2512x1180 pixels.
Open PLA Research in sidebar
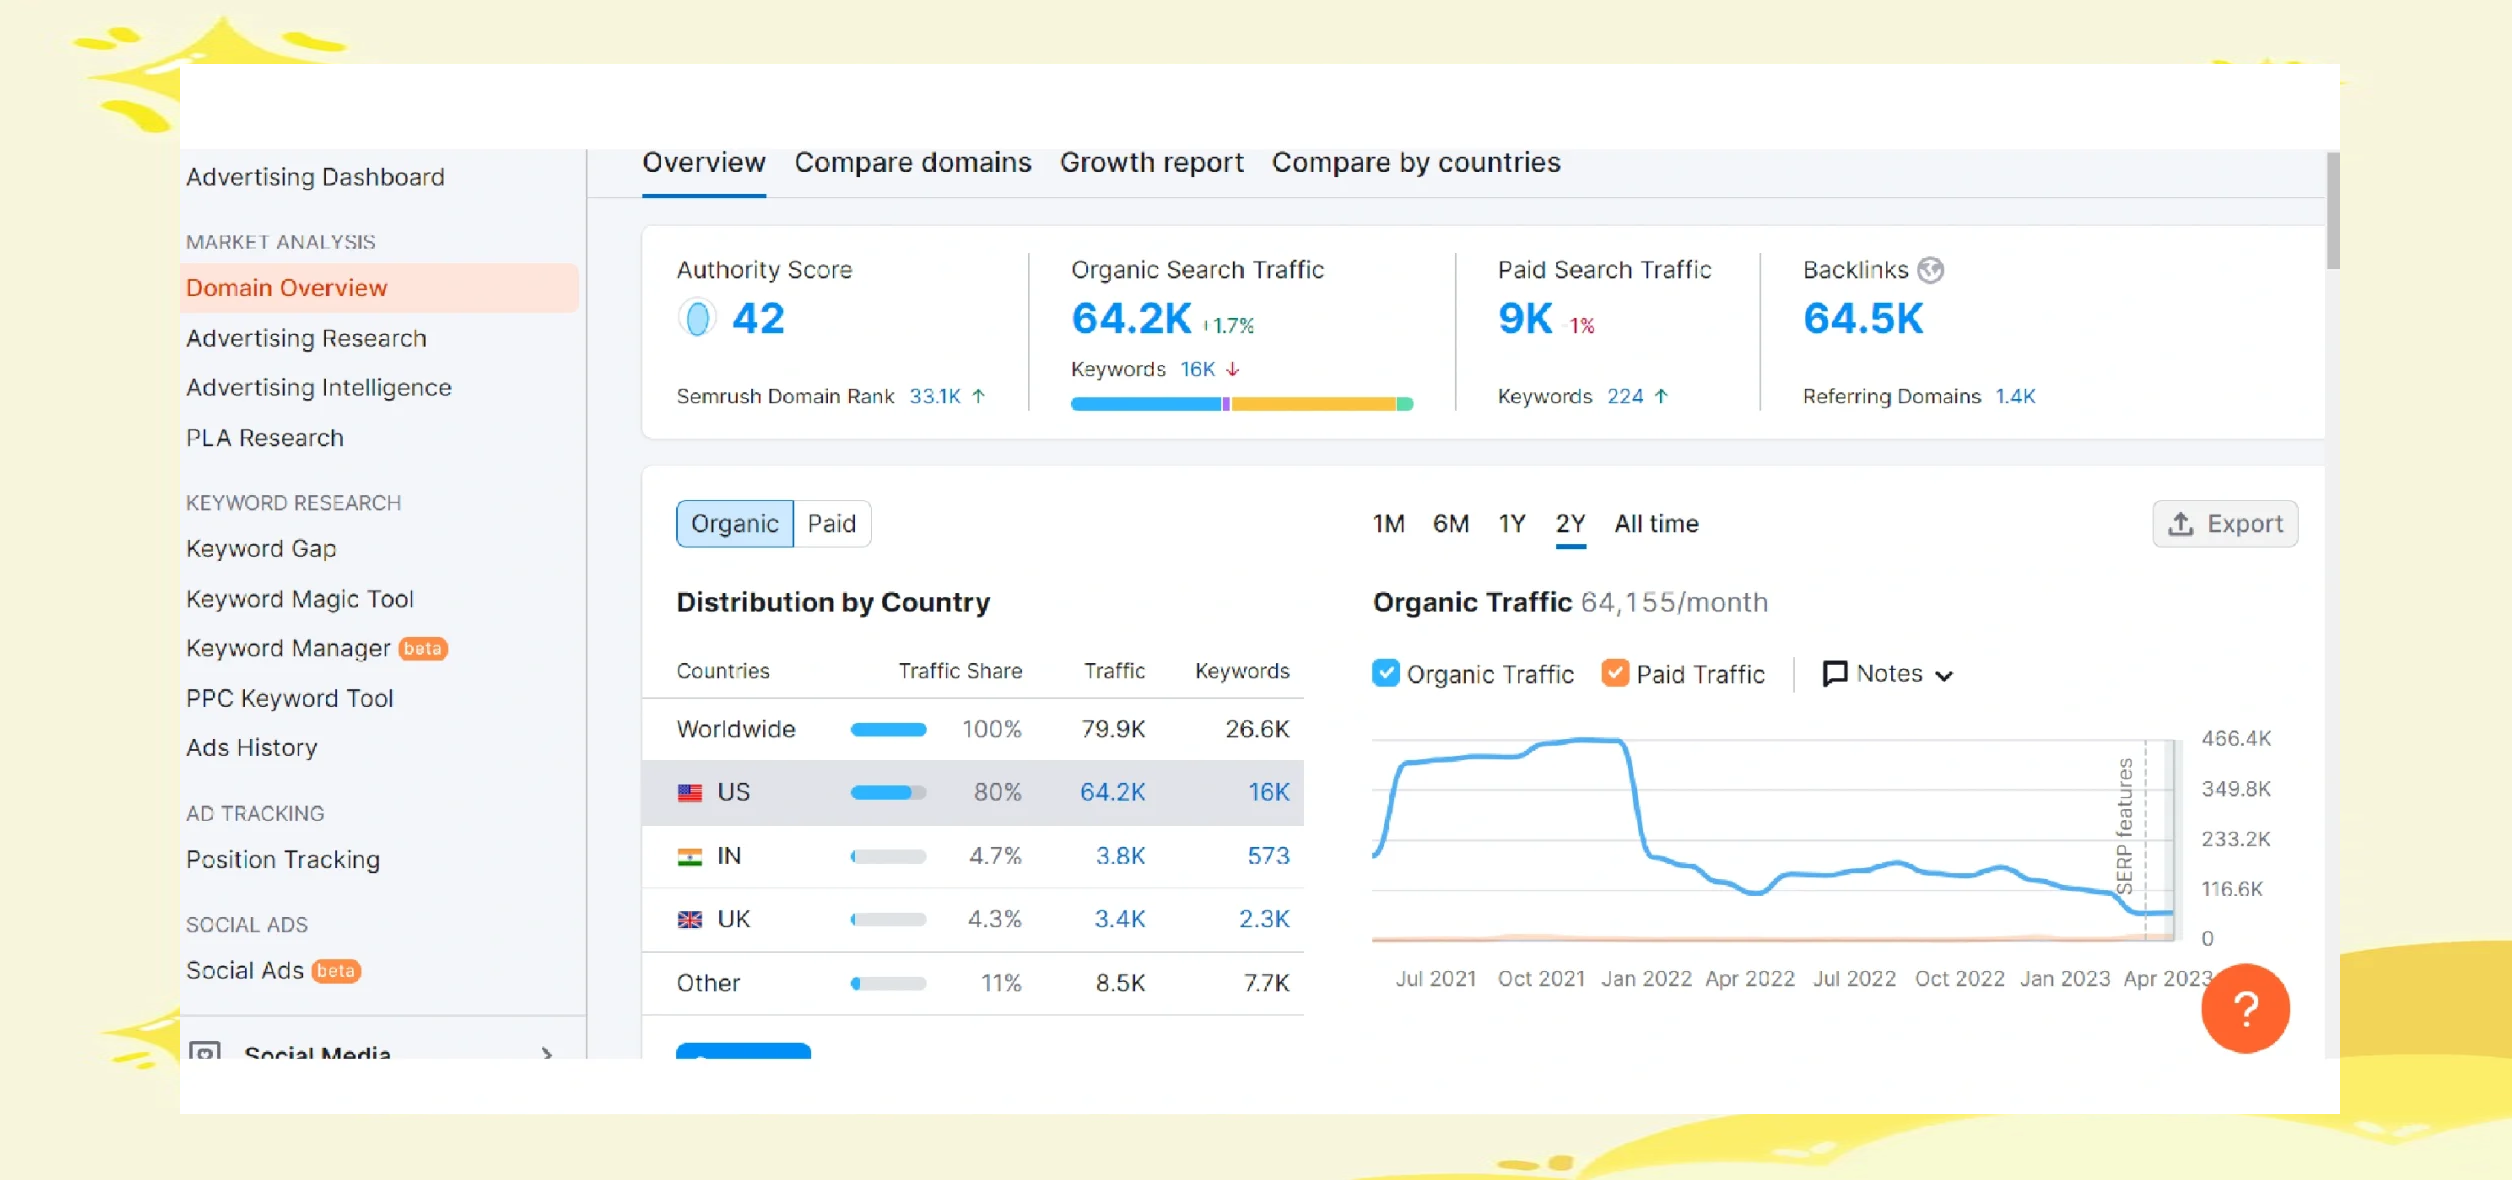point(265,438)
